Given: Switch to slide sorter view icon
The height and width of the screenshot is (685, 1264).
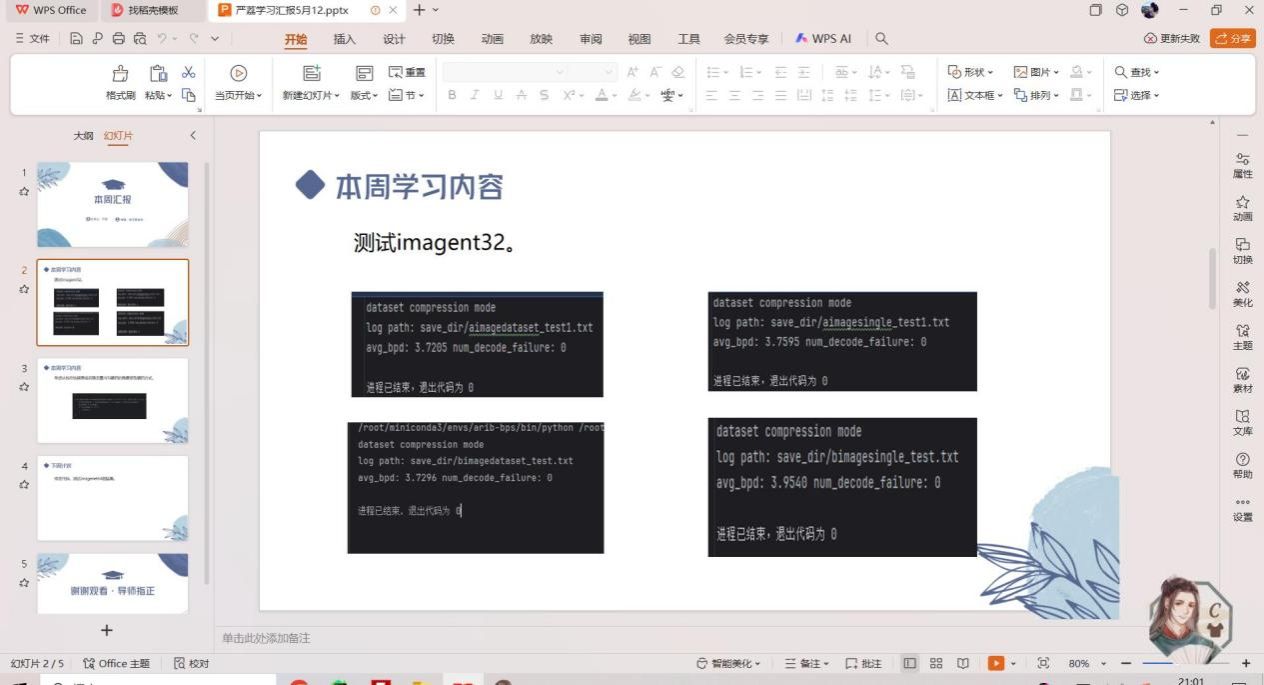Looking at the screenshot, I should point(936,663).
